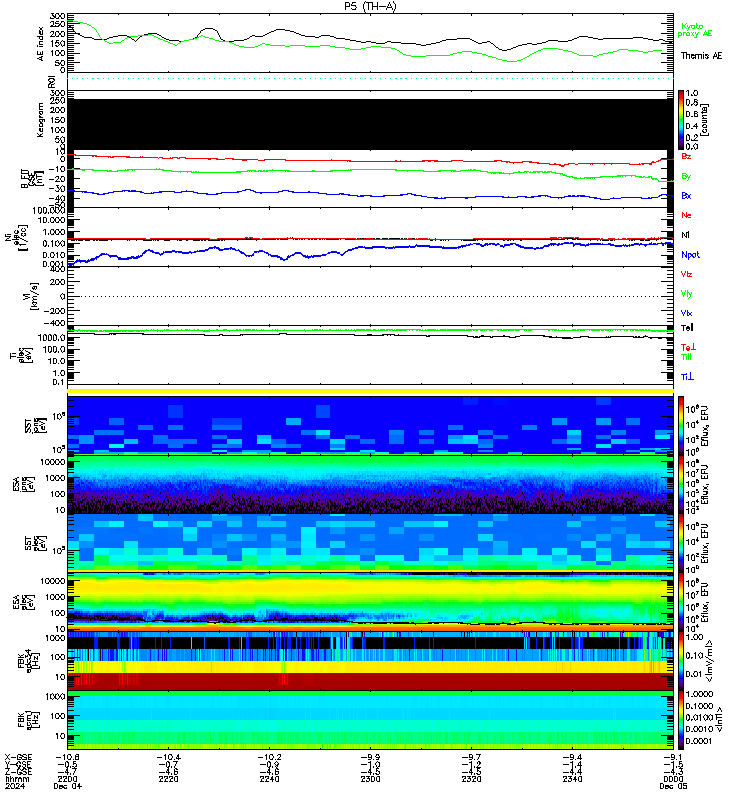The image size is (750, 800).
Task: Select the red Ne legend label
Action: (x=686, y=215)
